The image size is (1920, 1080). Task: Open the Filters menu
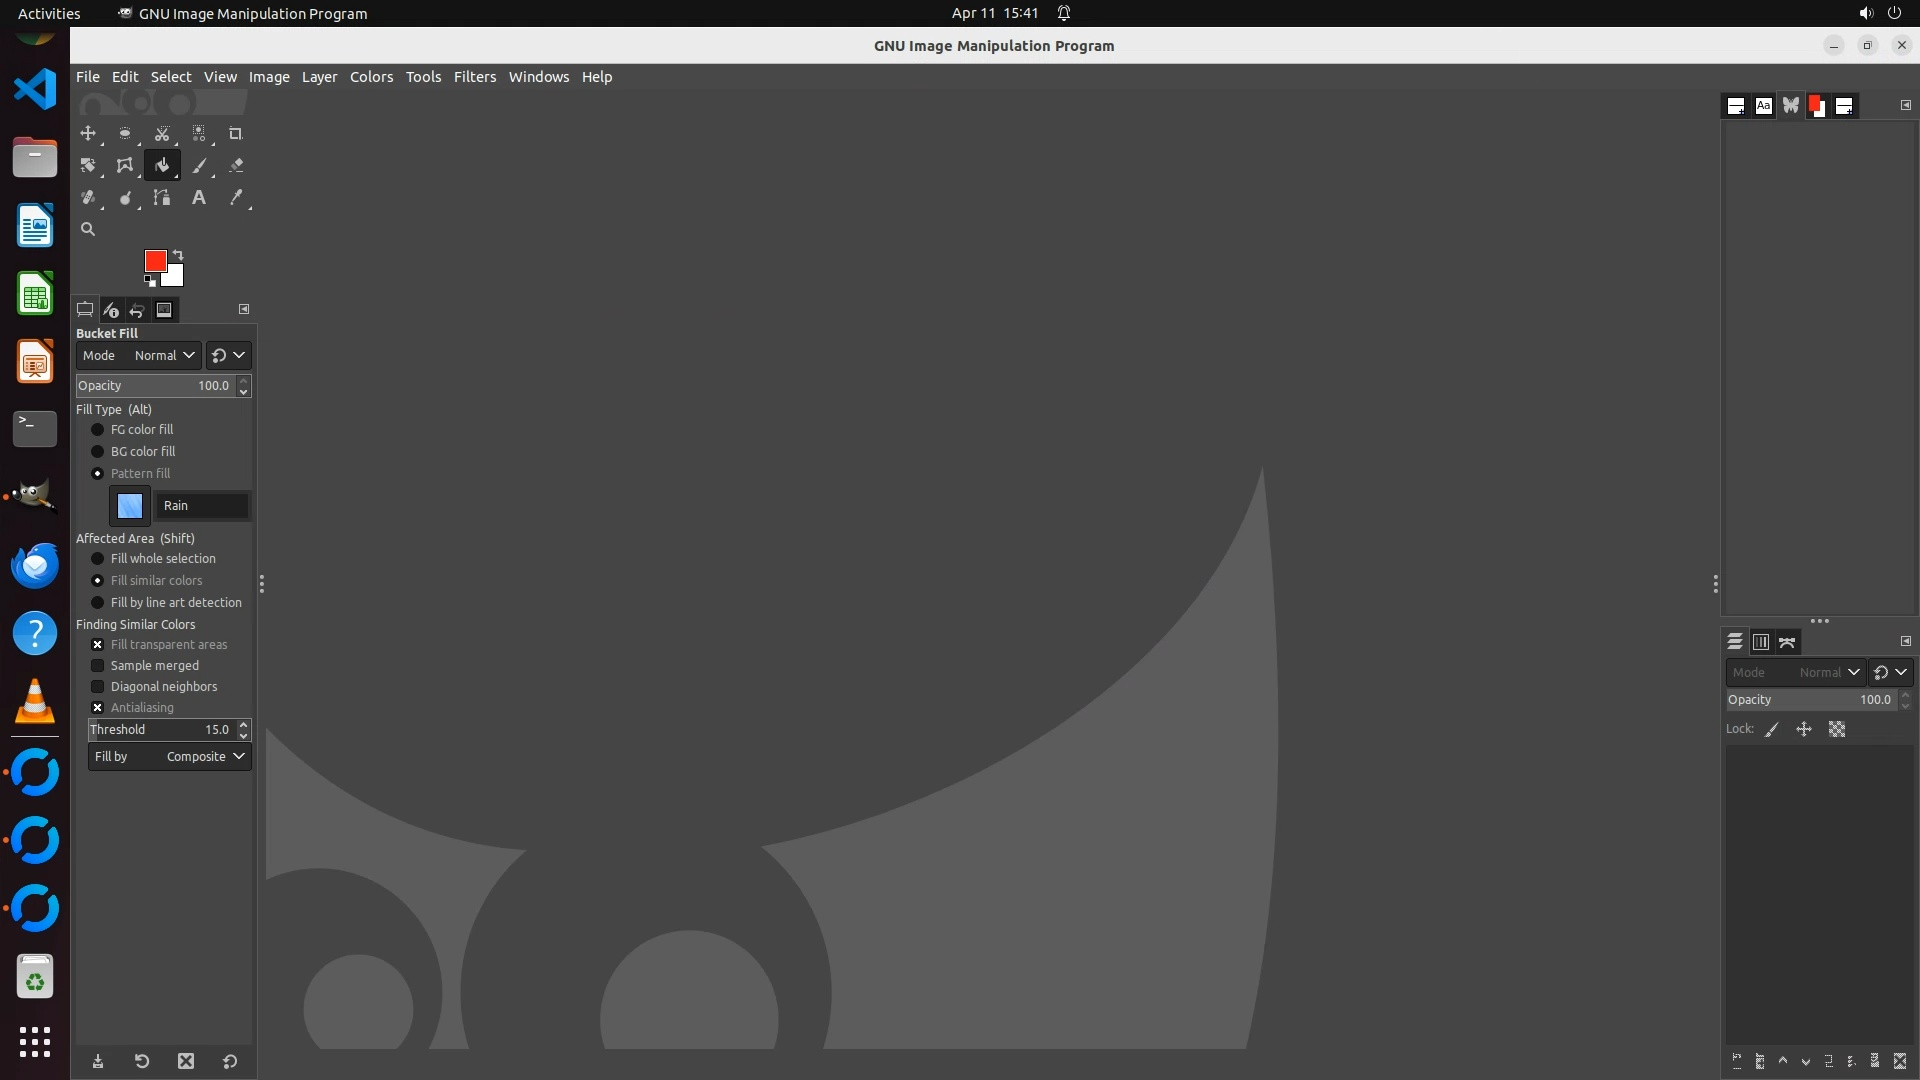(474, 77)
